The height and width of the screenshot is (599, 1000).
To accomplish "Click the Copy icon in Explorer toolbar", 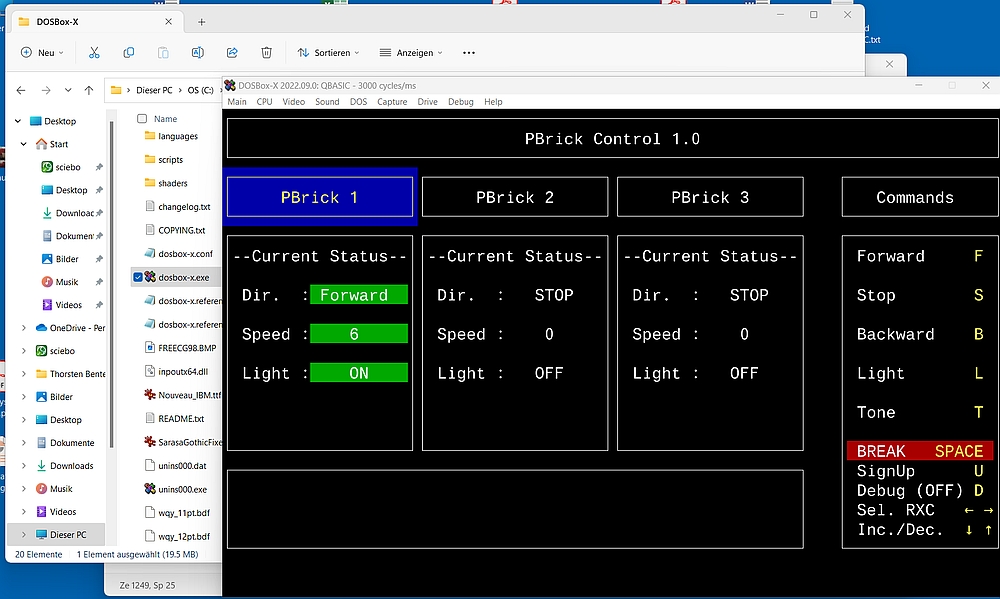I will (x=129, y=53).
